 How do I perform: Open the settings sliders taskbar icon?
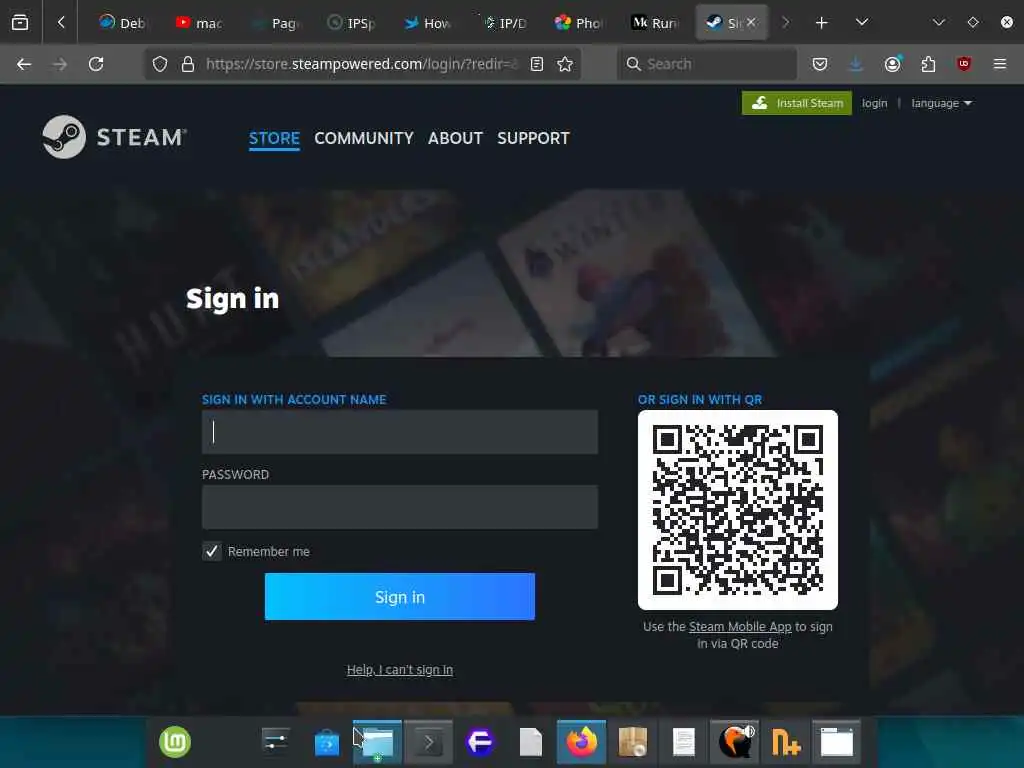coord(276,742)
